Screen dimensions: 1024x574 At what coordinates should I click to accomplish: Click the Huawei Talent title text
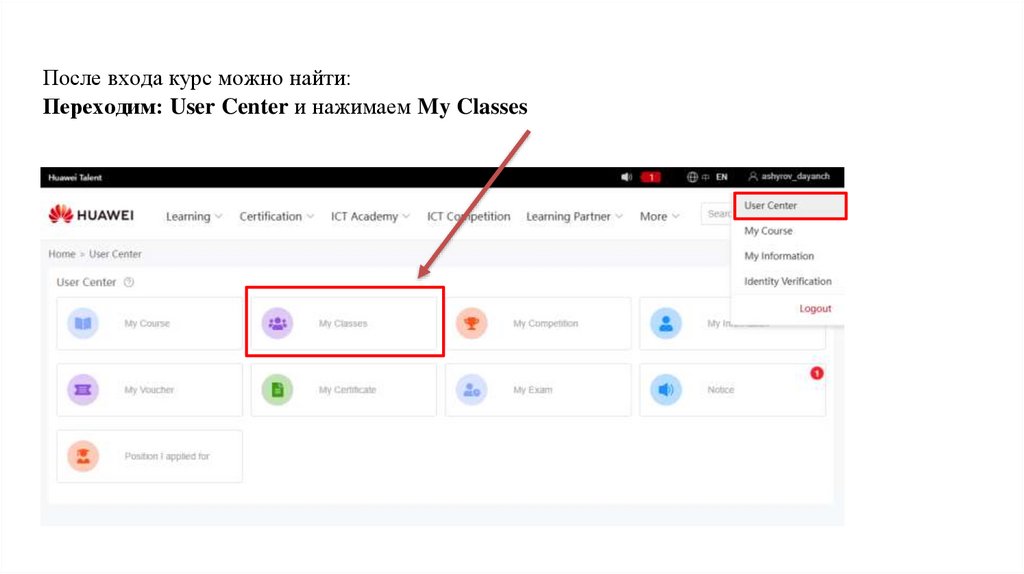[x=75, y=178]
